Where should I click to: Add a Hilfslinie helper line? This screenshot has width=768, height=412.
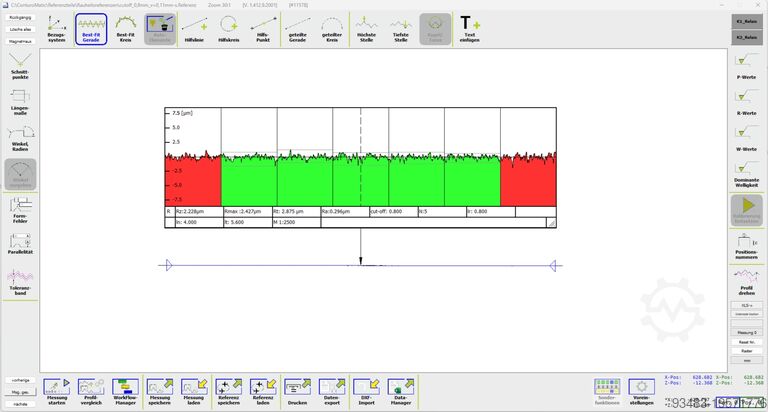pos(194,28)
